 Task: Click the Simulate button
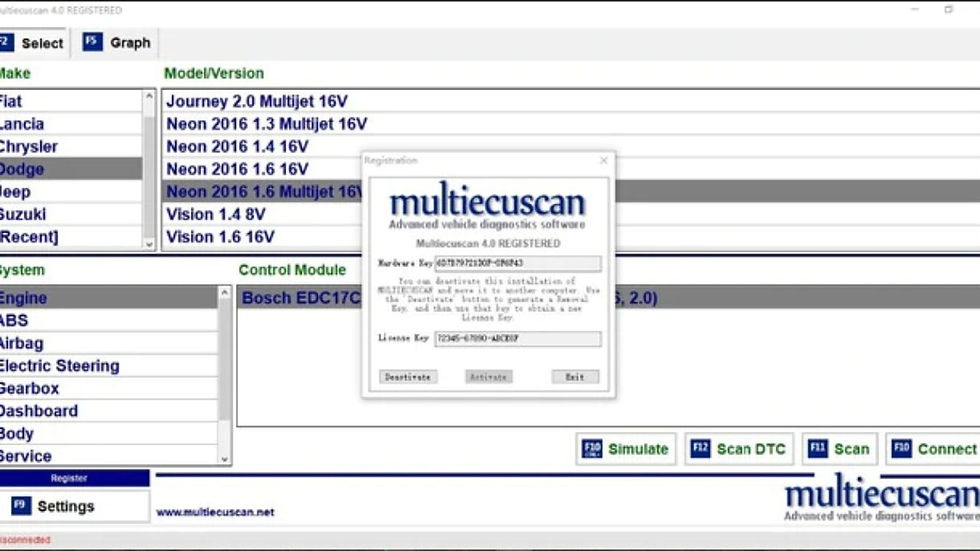626,449
